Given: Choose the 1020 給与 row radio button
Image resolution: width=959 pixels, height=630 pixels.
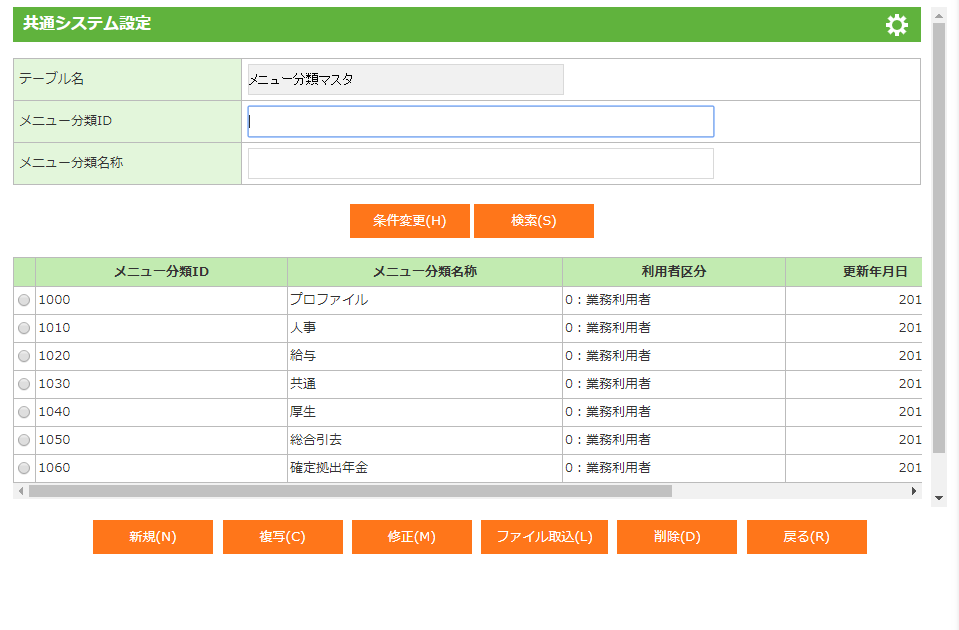Looking at the screenshot, I should 24,356.
